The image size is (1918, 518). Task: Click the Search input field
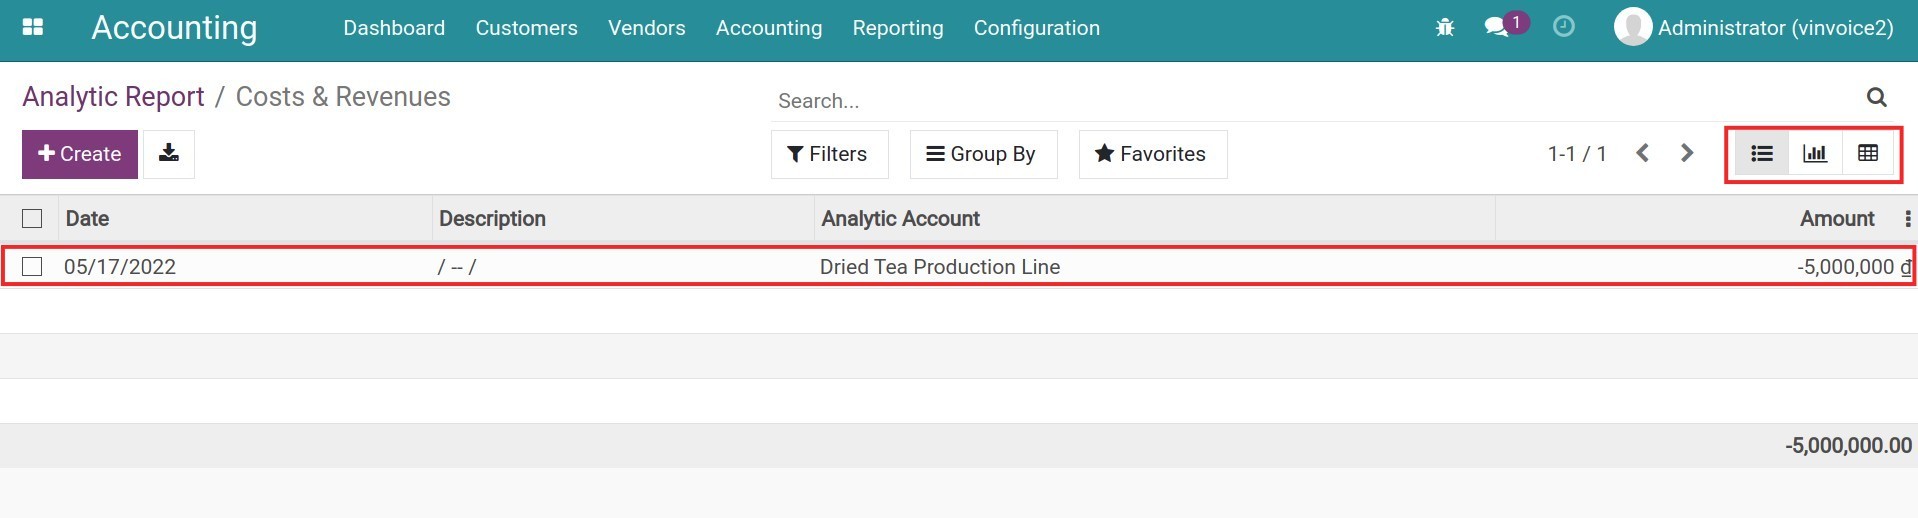[x=1300, y=101]
